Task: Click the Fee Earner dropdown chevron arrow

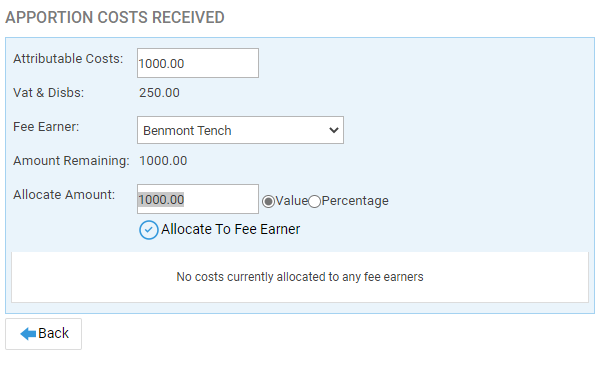Action: (x=334, y=130)
